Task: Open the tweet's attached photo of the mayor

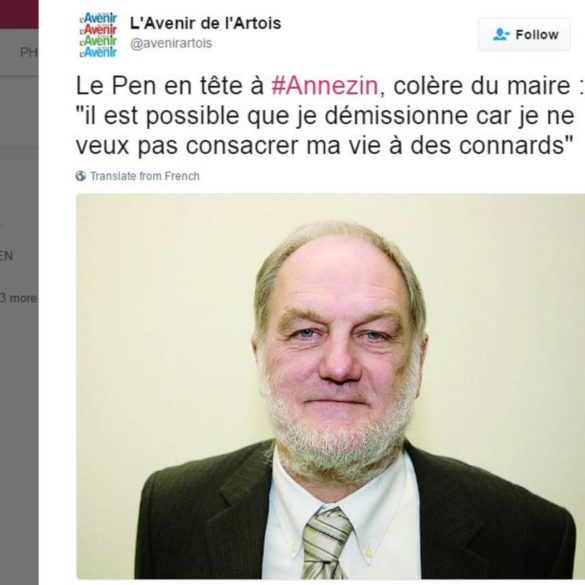Action: 331,386
